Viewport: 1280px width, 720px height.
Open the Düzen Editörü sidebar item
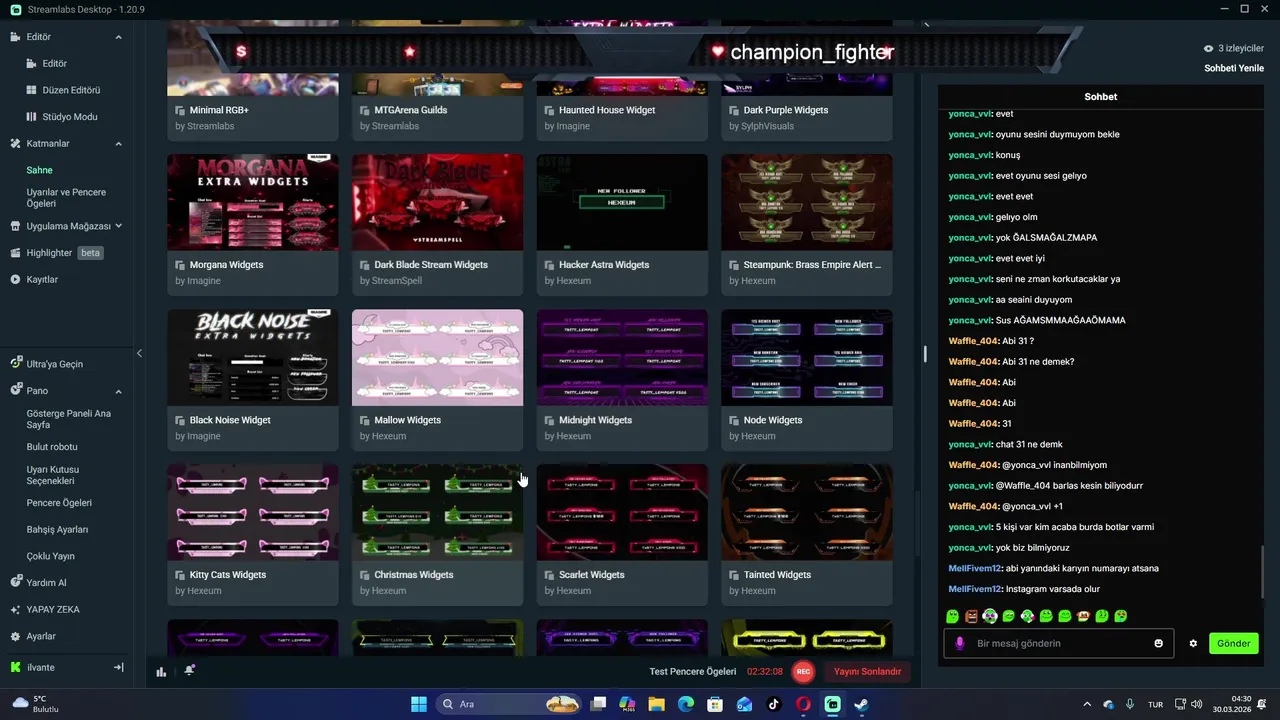coord(71,90)
